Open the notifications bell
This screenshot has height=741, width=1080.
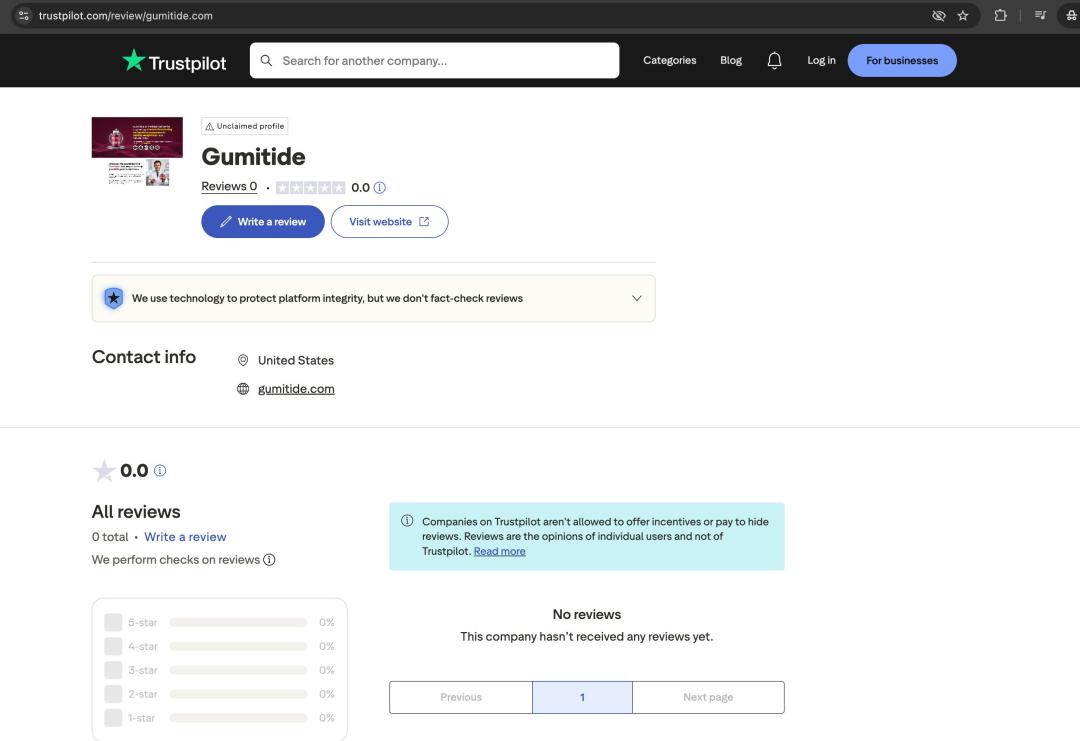pos(774,61)
